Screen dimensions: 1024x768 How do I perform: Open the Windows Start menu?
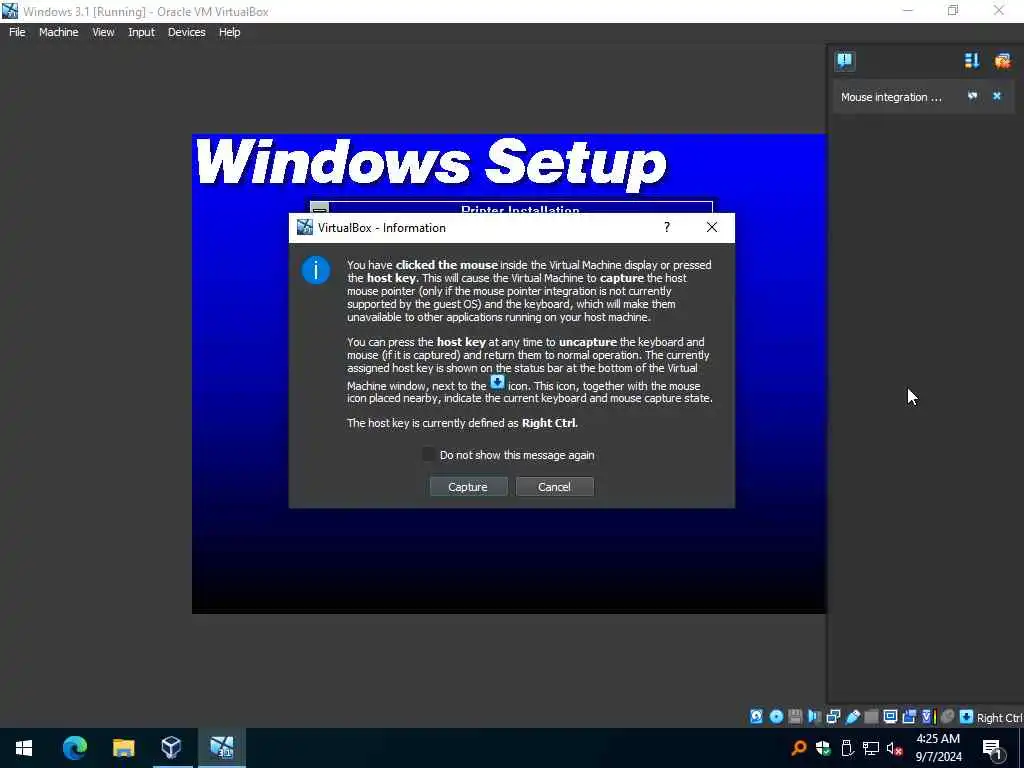pos(24,748)
